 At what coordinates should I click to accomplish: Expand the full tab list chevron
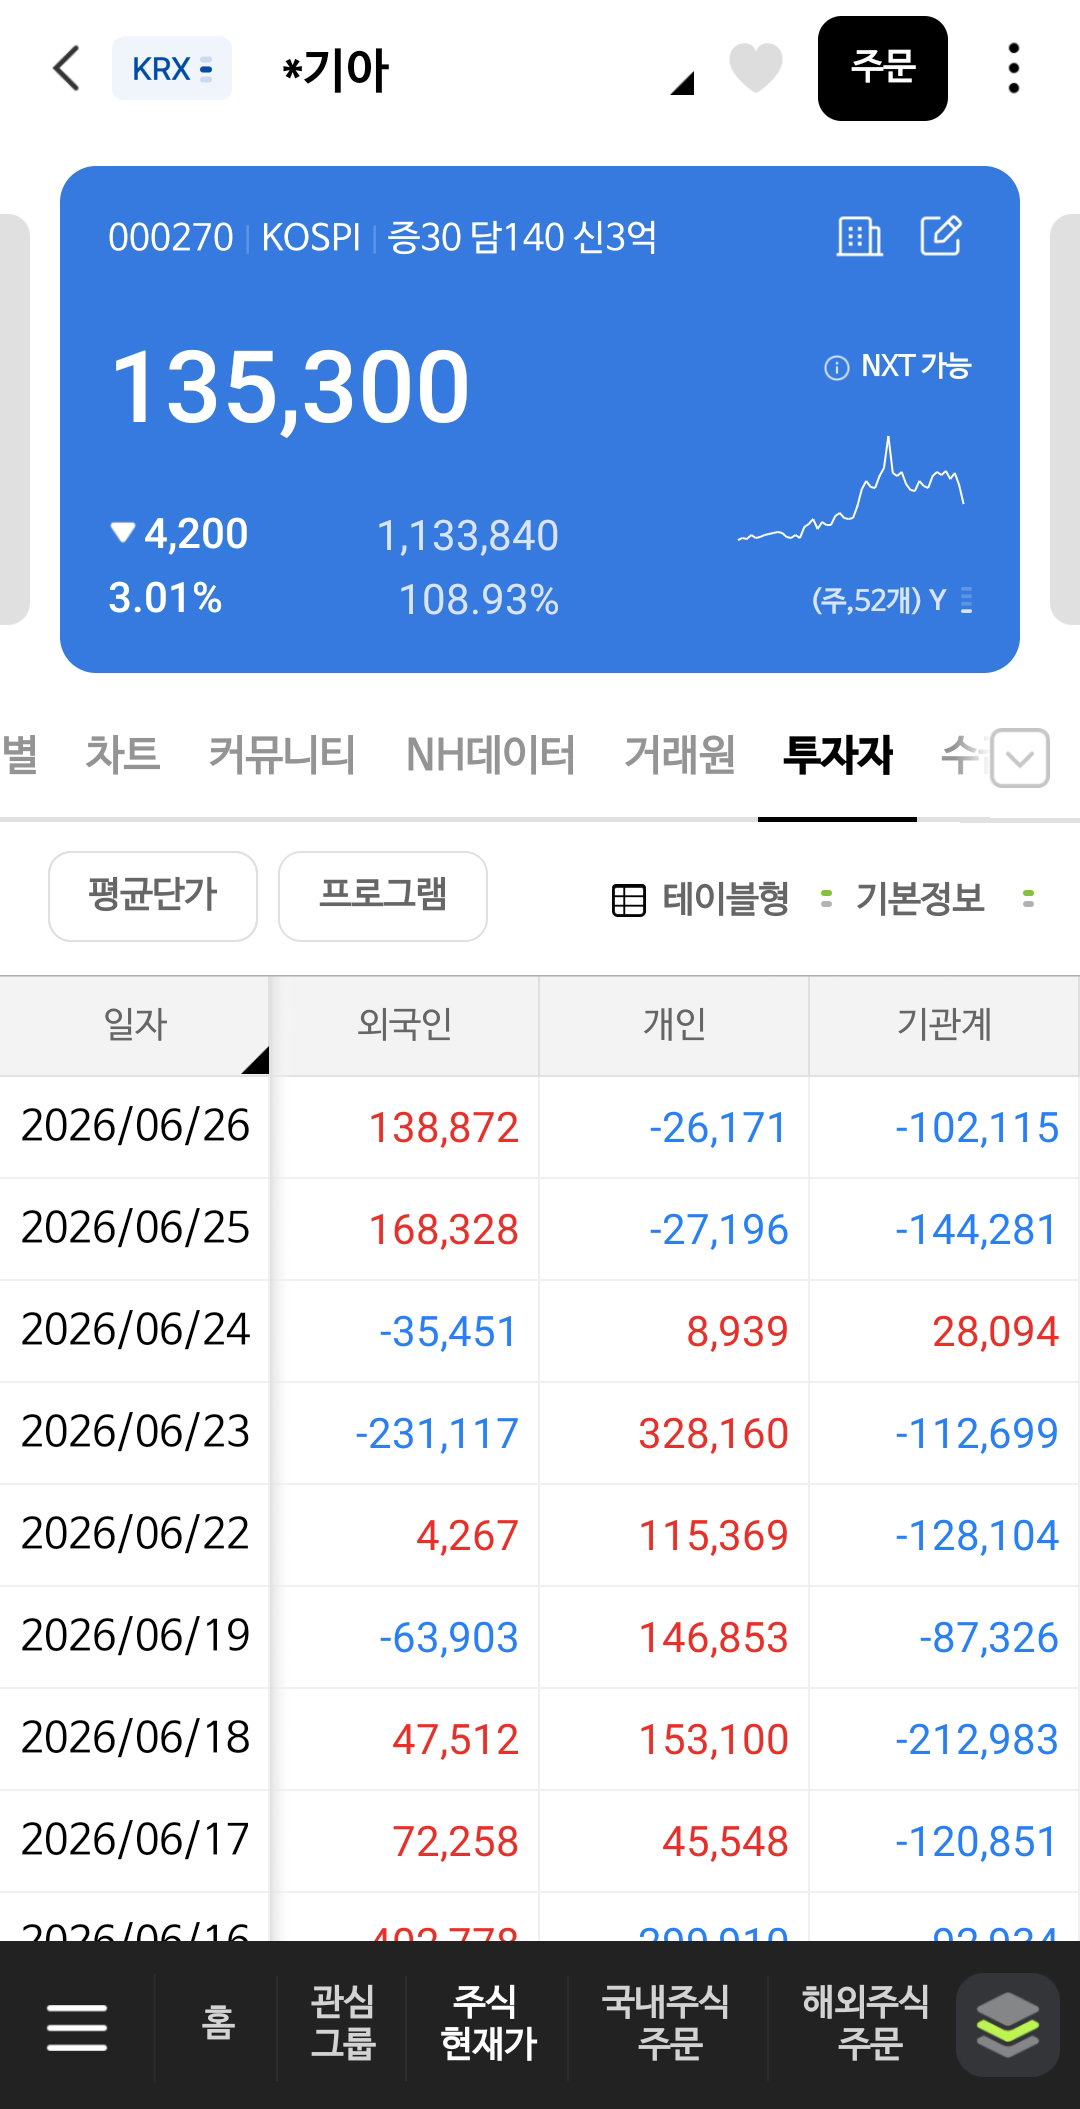click(1020, 758)
